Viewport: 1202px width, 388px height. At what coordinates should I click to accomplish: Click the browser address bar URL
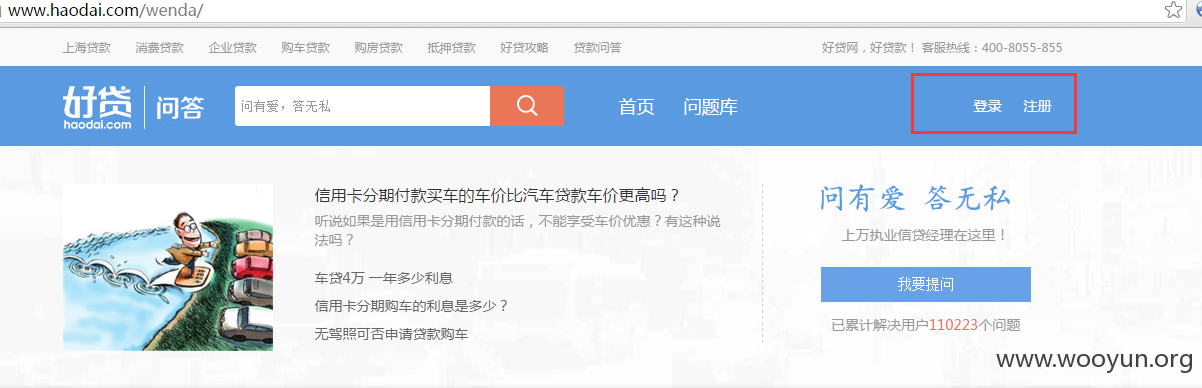[105, 11]
